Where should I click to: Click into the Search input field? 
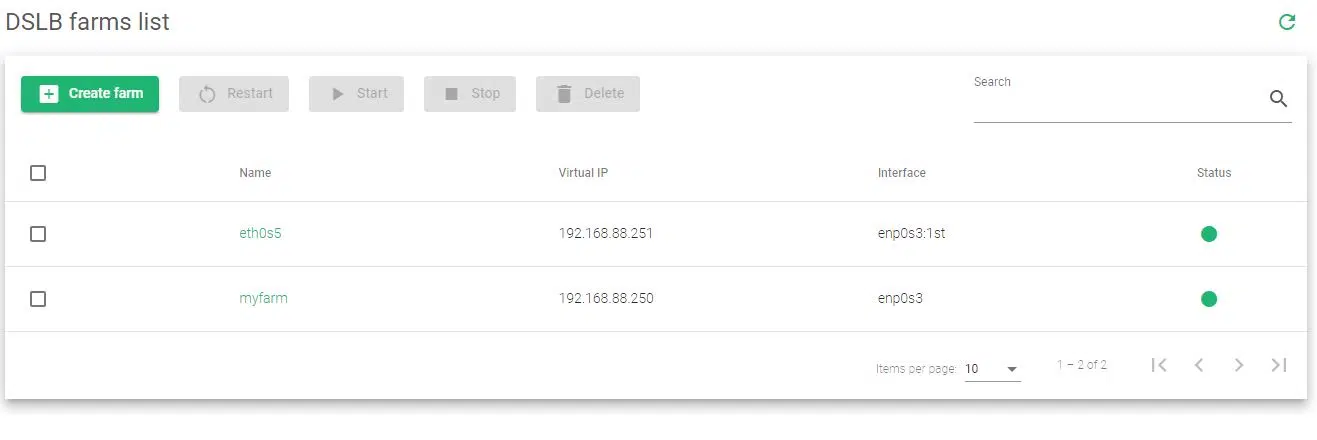tap(1115, 102)
